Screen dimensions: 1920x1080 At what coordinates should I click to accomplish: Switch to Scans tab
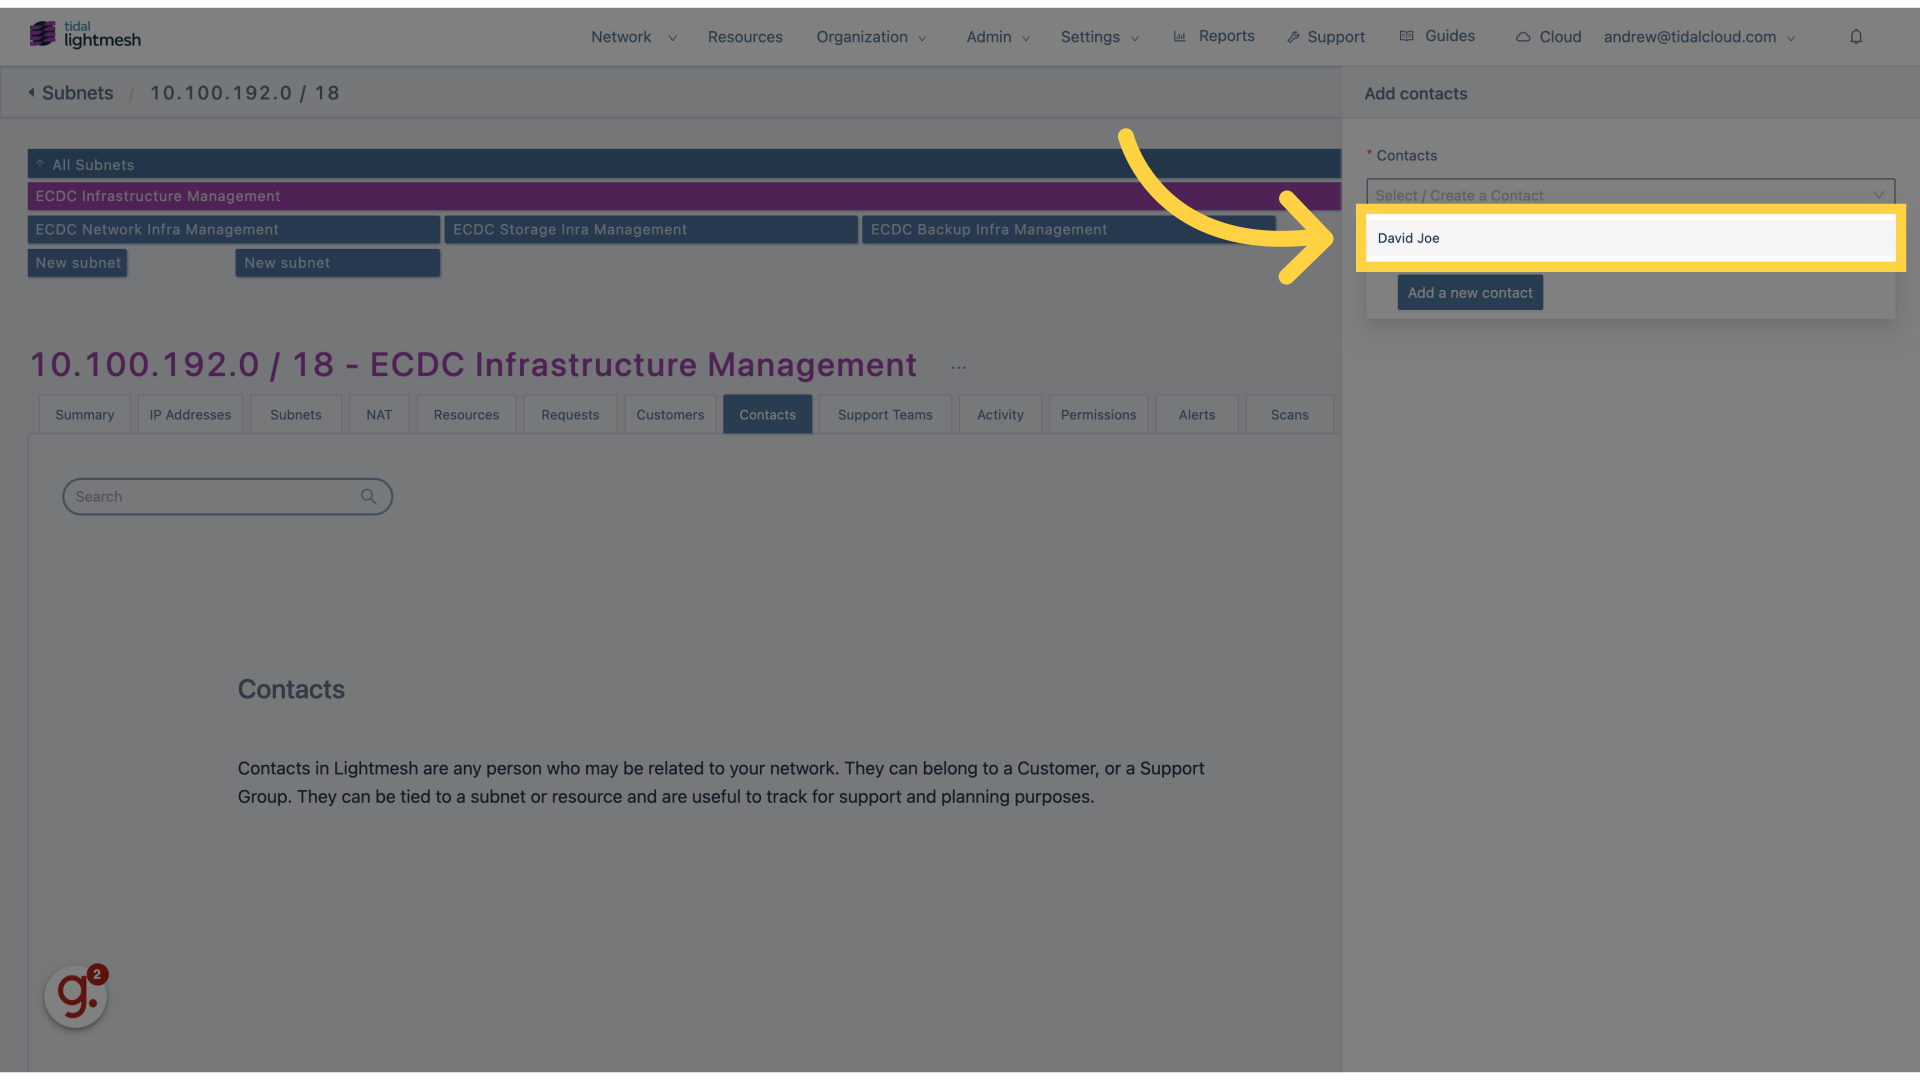[1290, 415]
